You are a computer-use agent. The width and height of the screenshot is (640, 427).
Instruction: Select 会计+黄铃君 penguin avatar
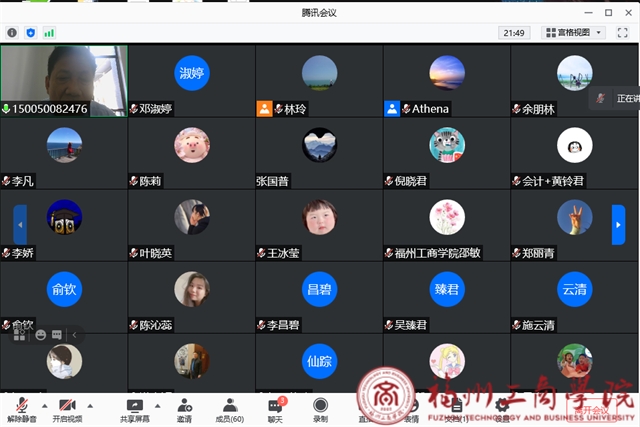[x=575, y=145]
